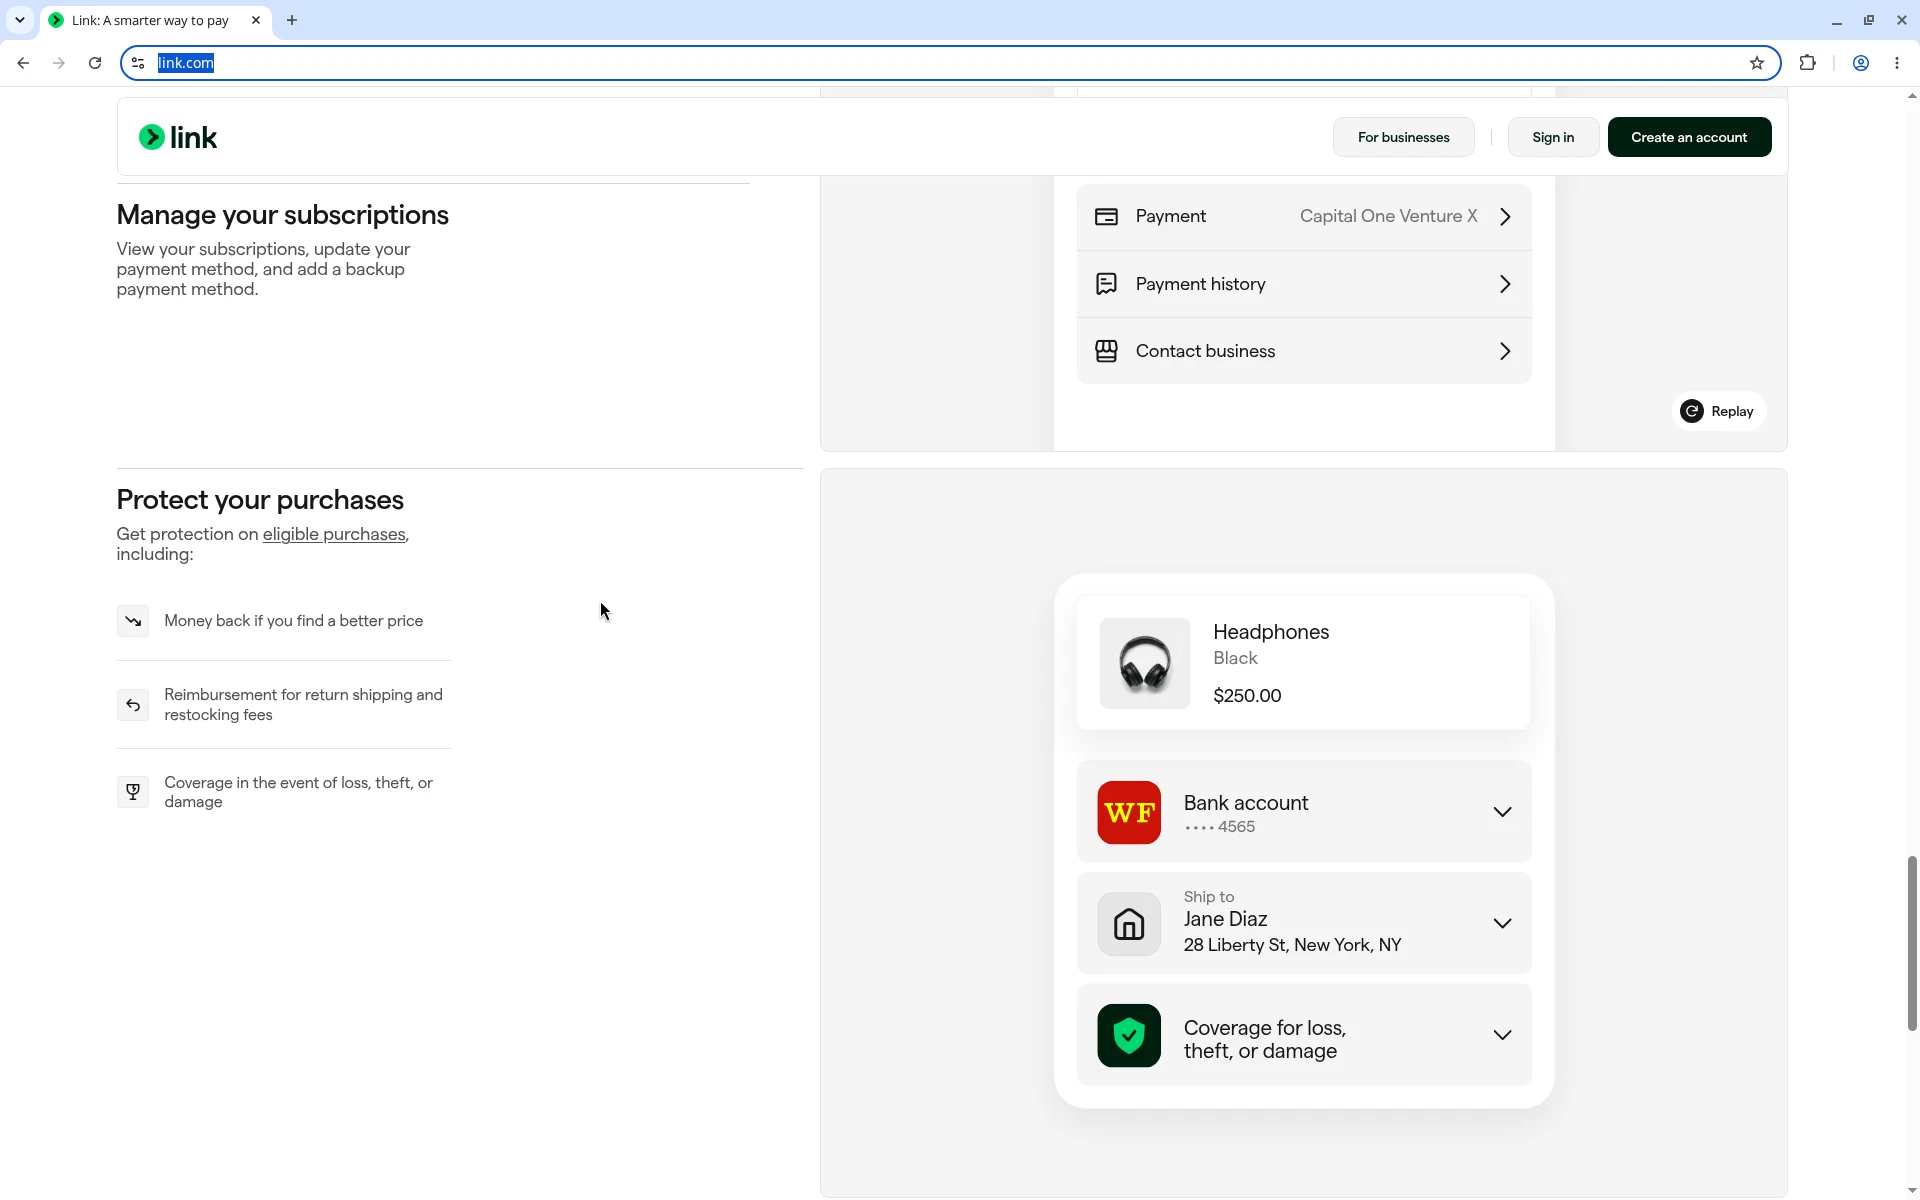Click the credit card Payment icon
1920x1200 pixels.
coord(1106,217)
